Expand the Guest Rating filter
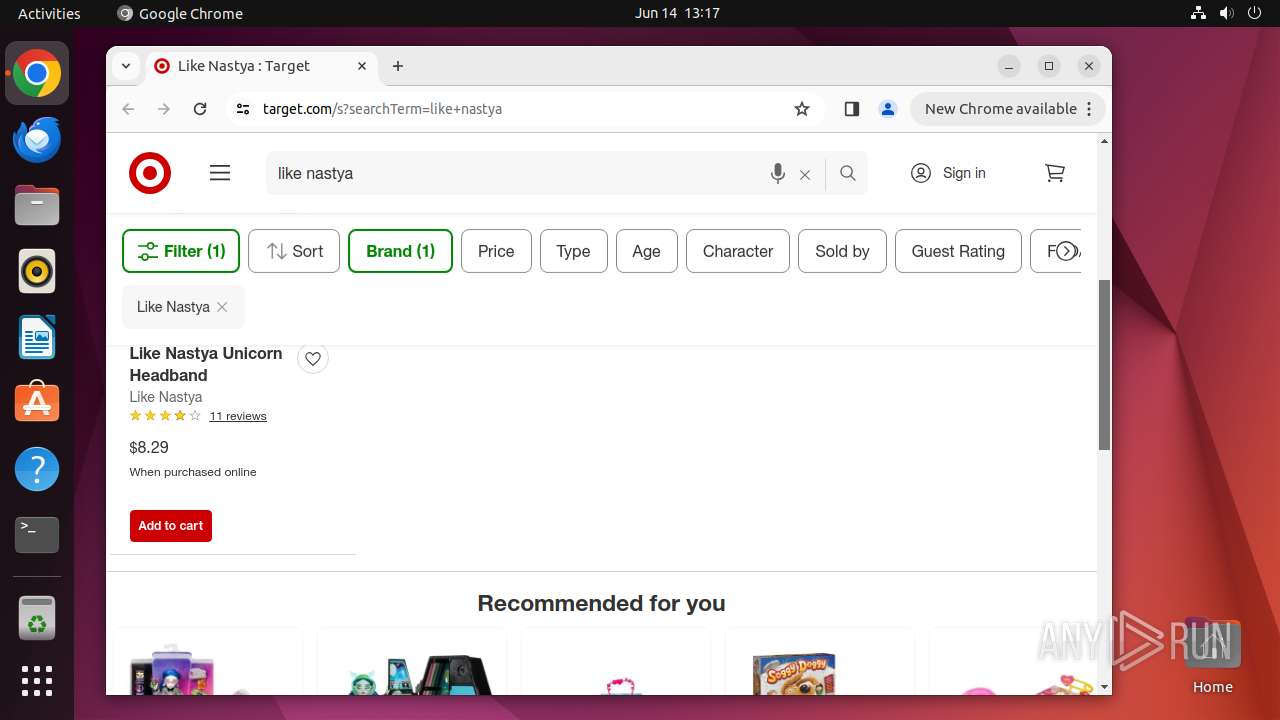The height and width of the screenshot is (720, 1280). pos(958,251)
